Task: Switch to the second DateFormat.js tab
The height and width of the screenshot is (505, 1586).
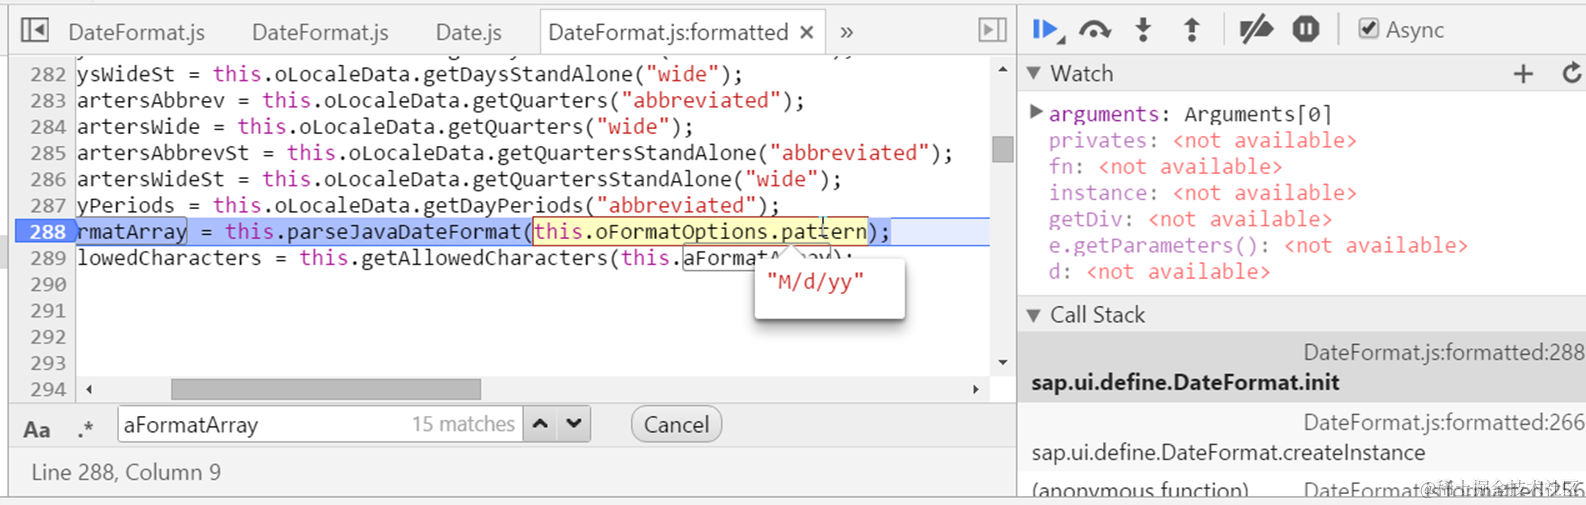Action: point(320,32)
